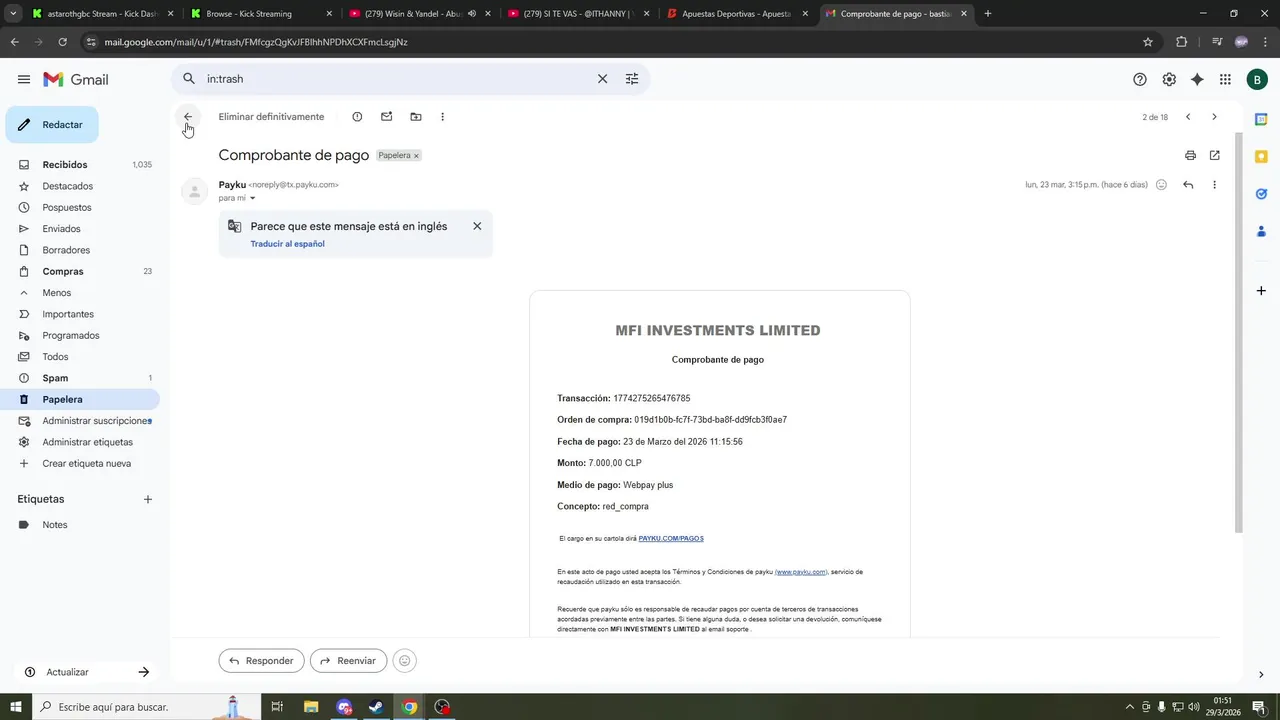Image resolution: width=1280 pixels, height=720 pixels.
Task: Mark the message as unread
Action: click(x=386, y=117)
